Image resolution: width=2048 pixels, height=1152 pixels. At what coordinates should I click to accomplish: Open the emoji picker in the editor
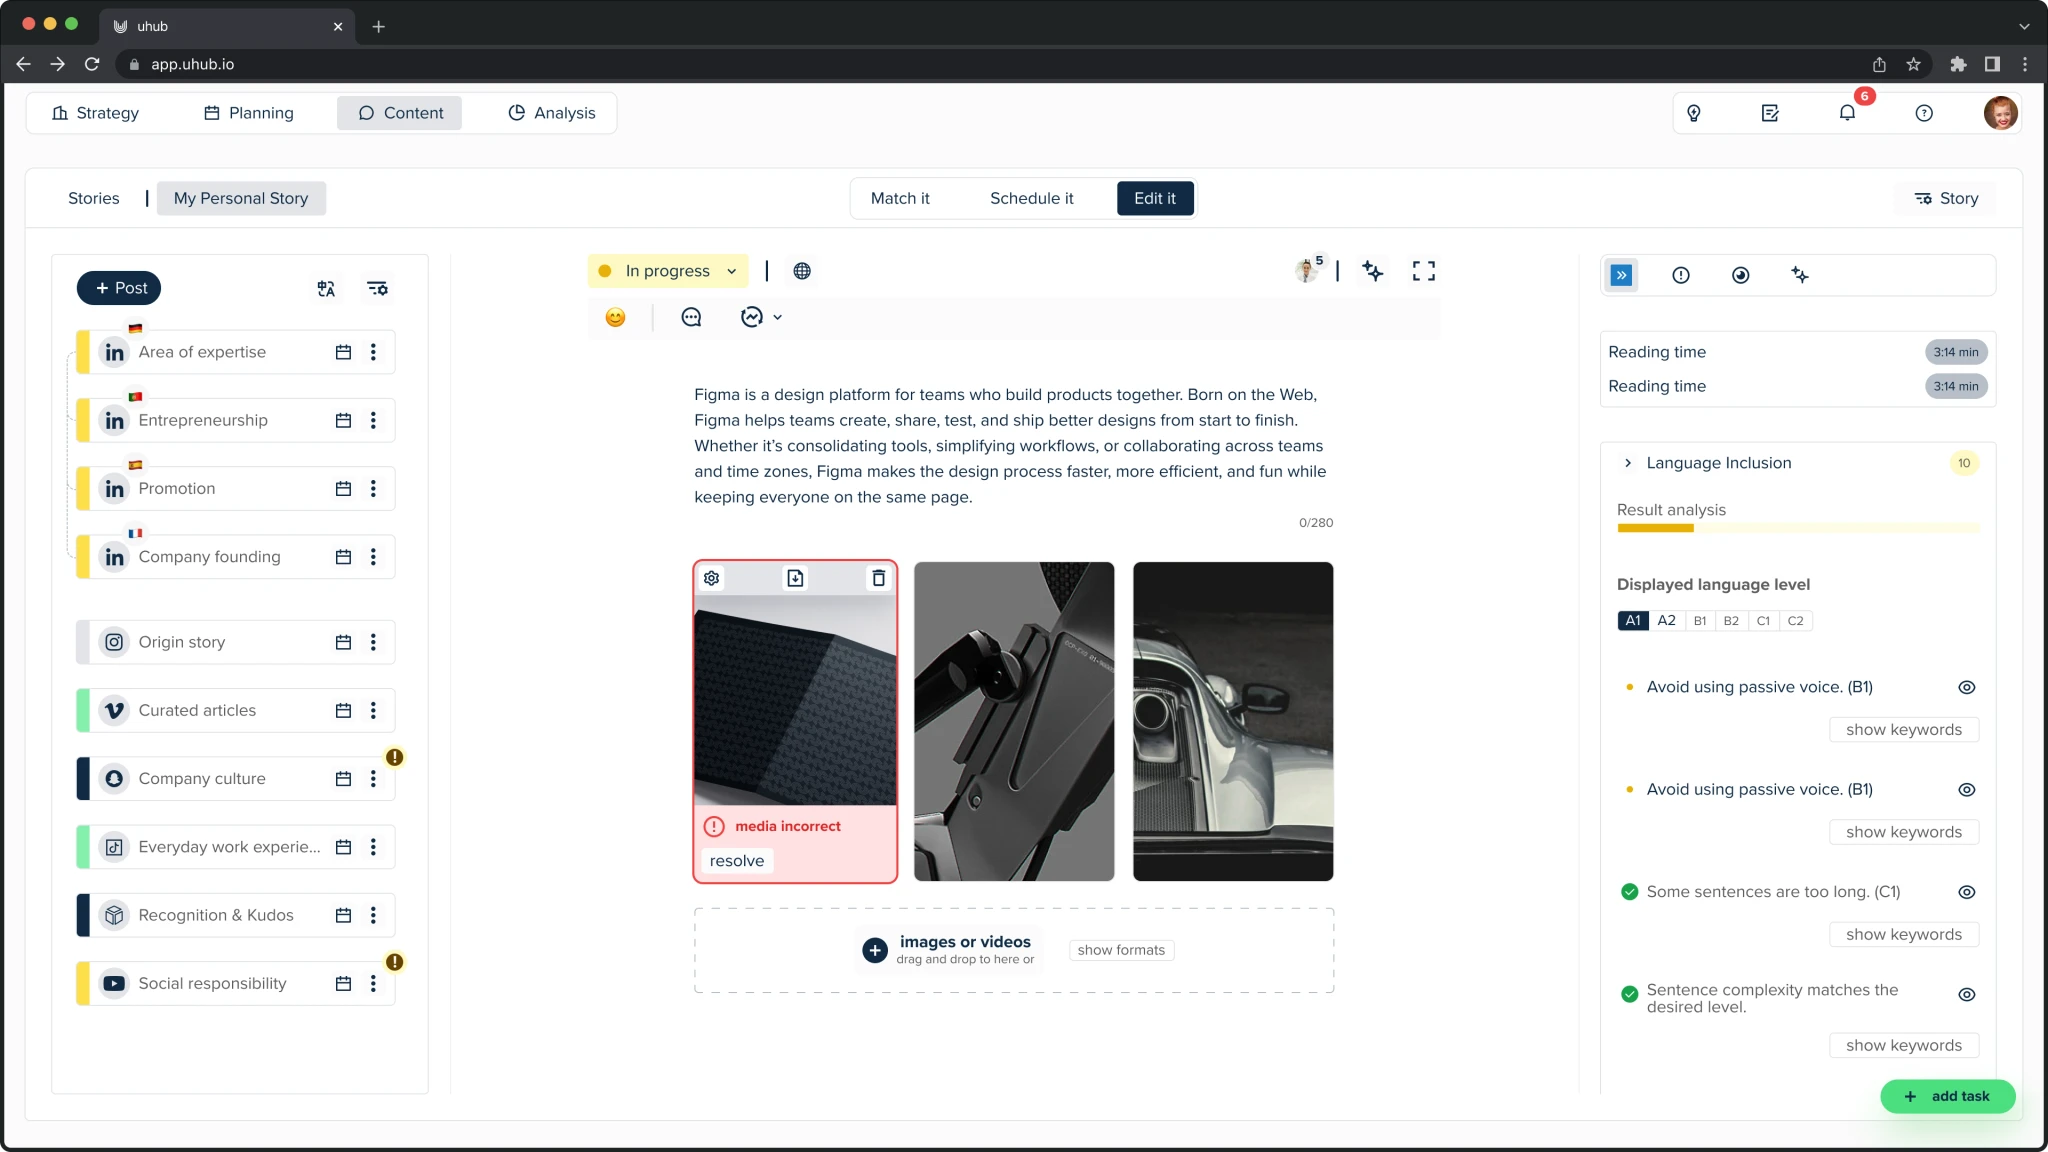(615, 317)
